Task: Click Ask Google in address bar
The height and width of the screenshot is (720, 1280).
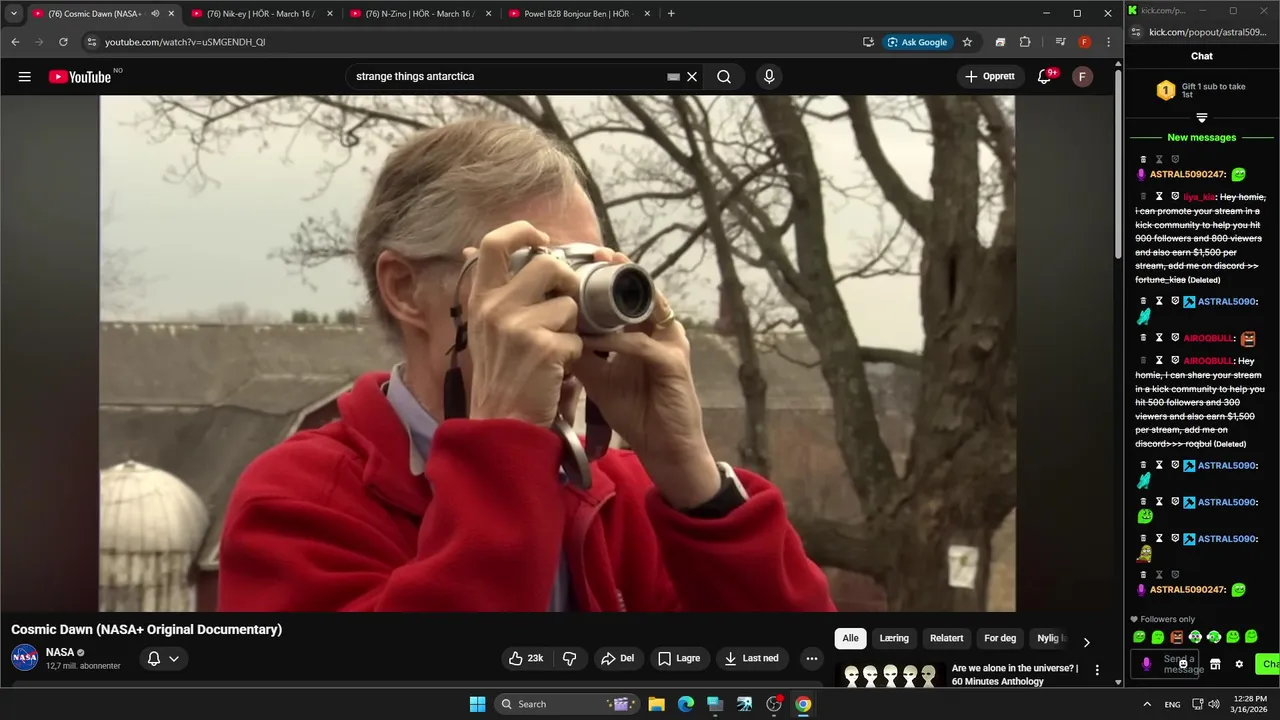Action: [917, 42]
